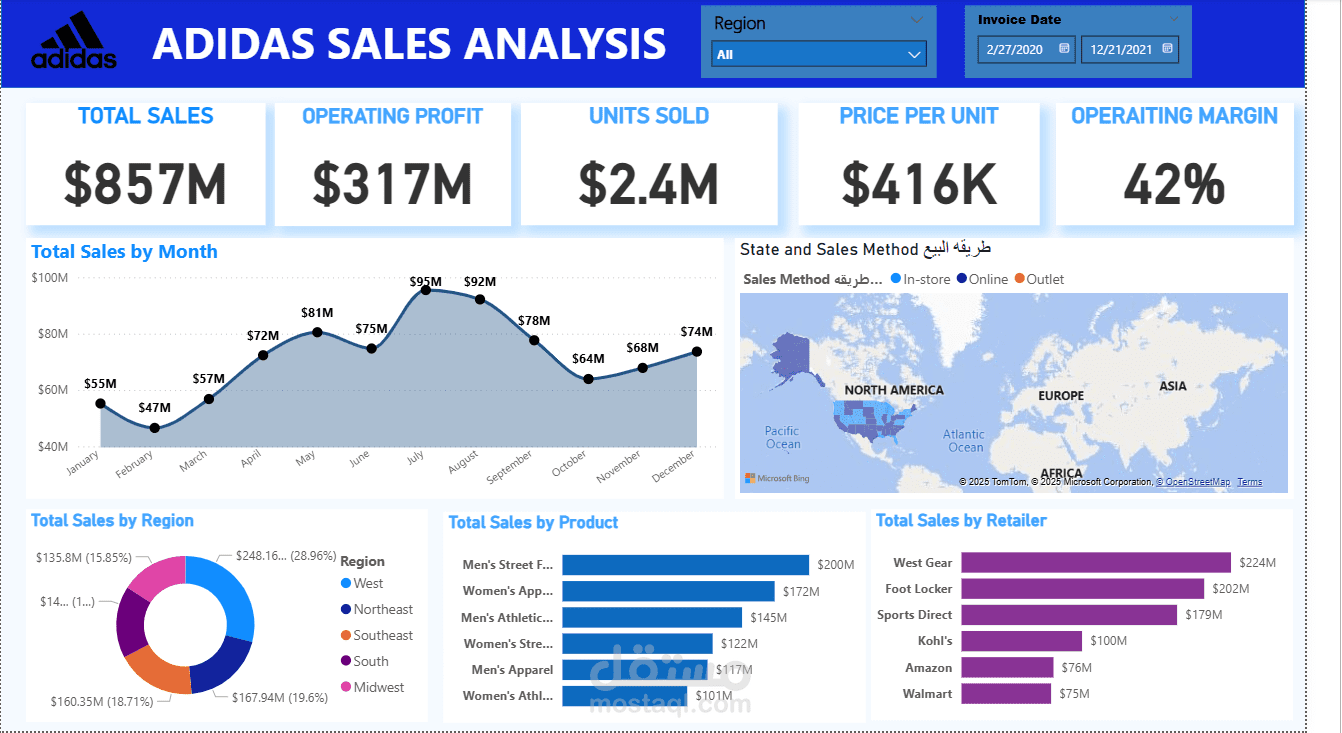The image size is (1342, 733).
Task: Select the November $68M data point
Action: point(643,368)
